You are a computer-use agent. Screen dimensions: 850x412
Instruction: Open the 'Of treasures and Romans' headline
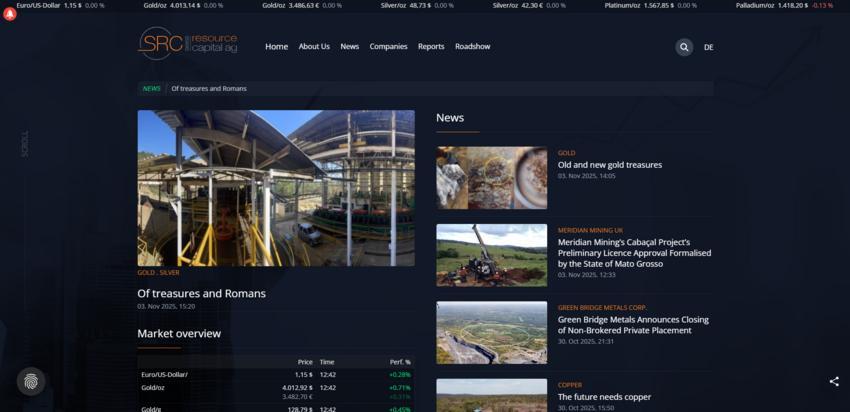coord(202,294)
